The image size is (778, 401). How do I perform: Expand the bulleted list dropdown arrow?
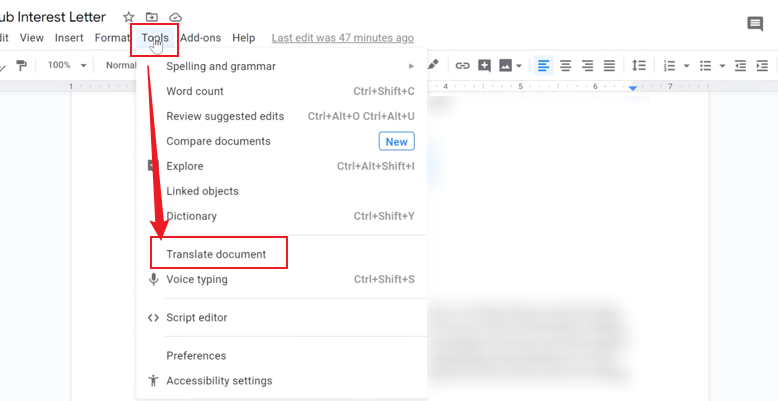pos(722,66)
